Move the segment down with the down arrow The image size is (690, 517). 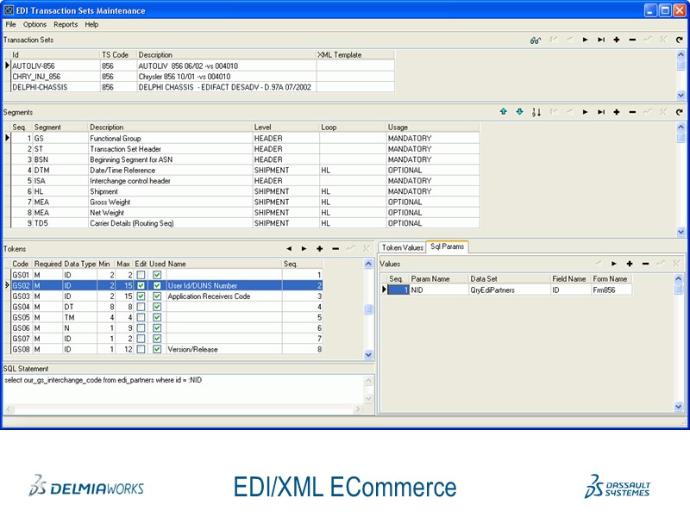click(519, 112)
